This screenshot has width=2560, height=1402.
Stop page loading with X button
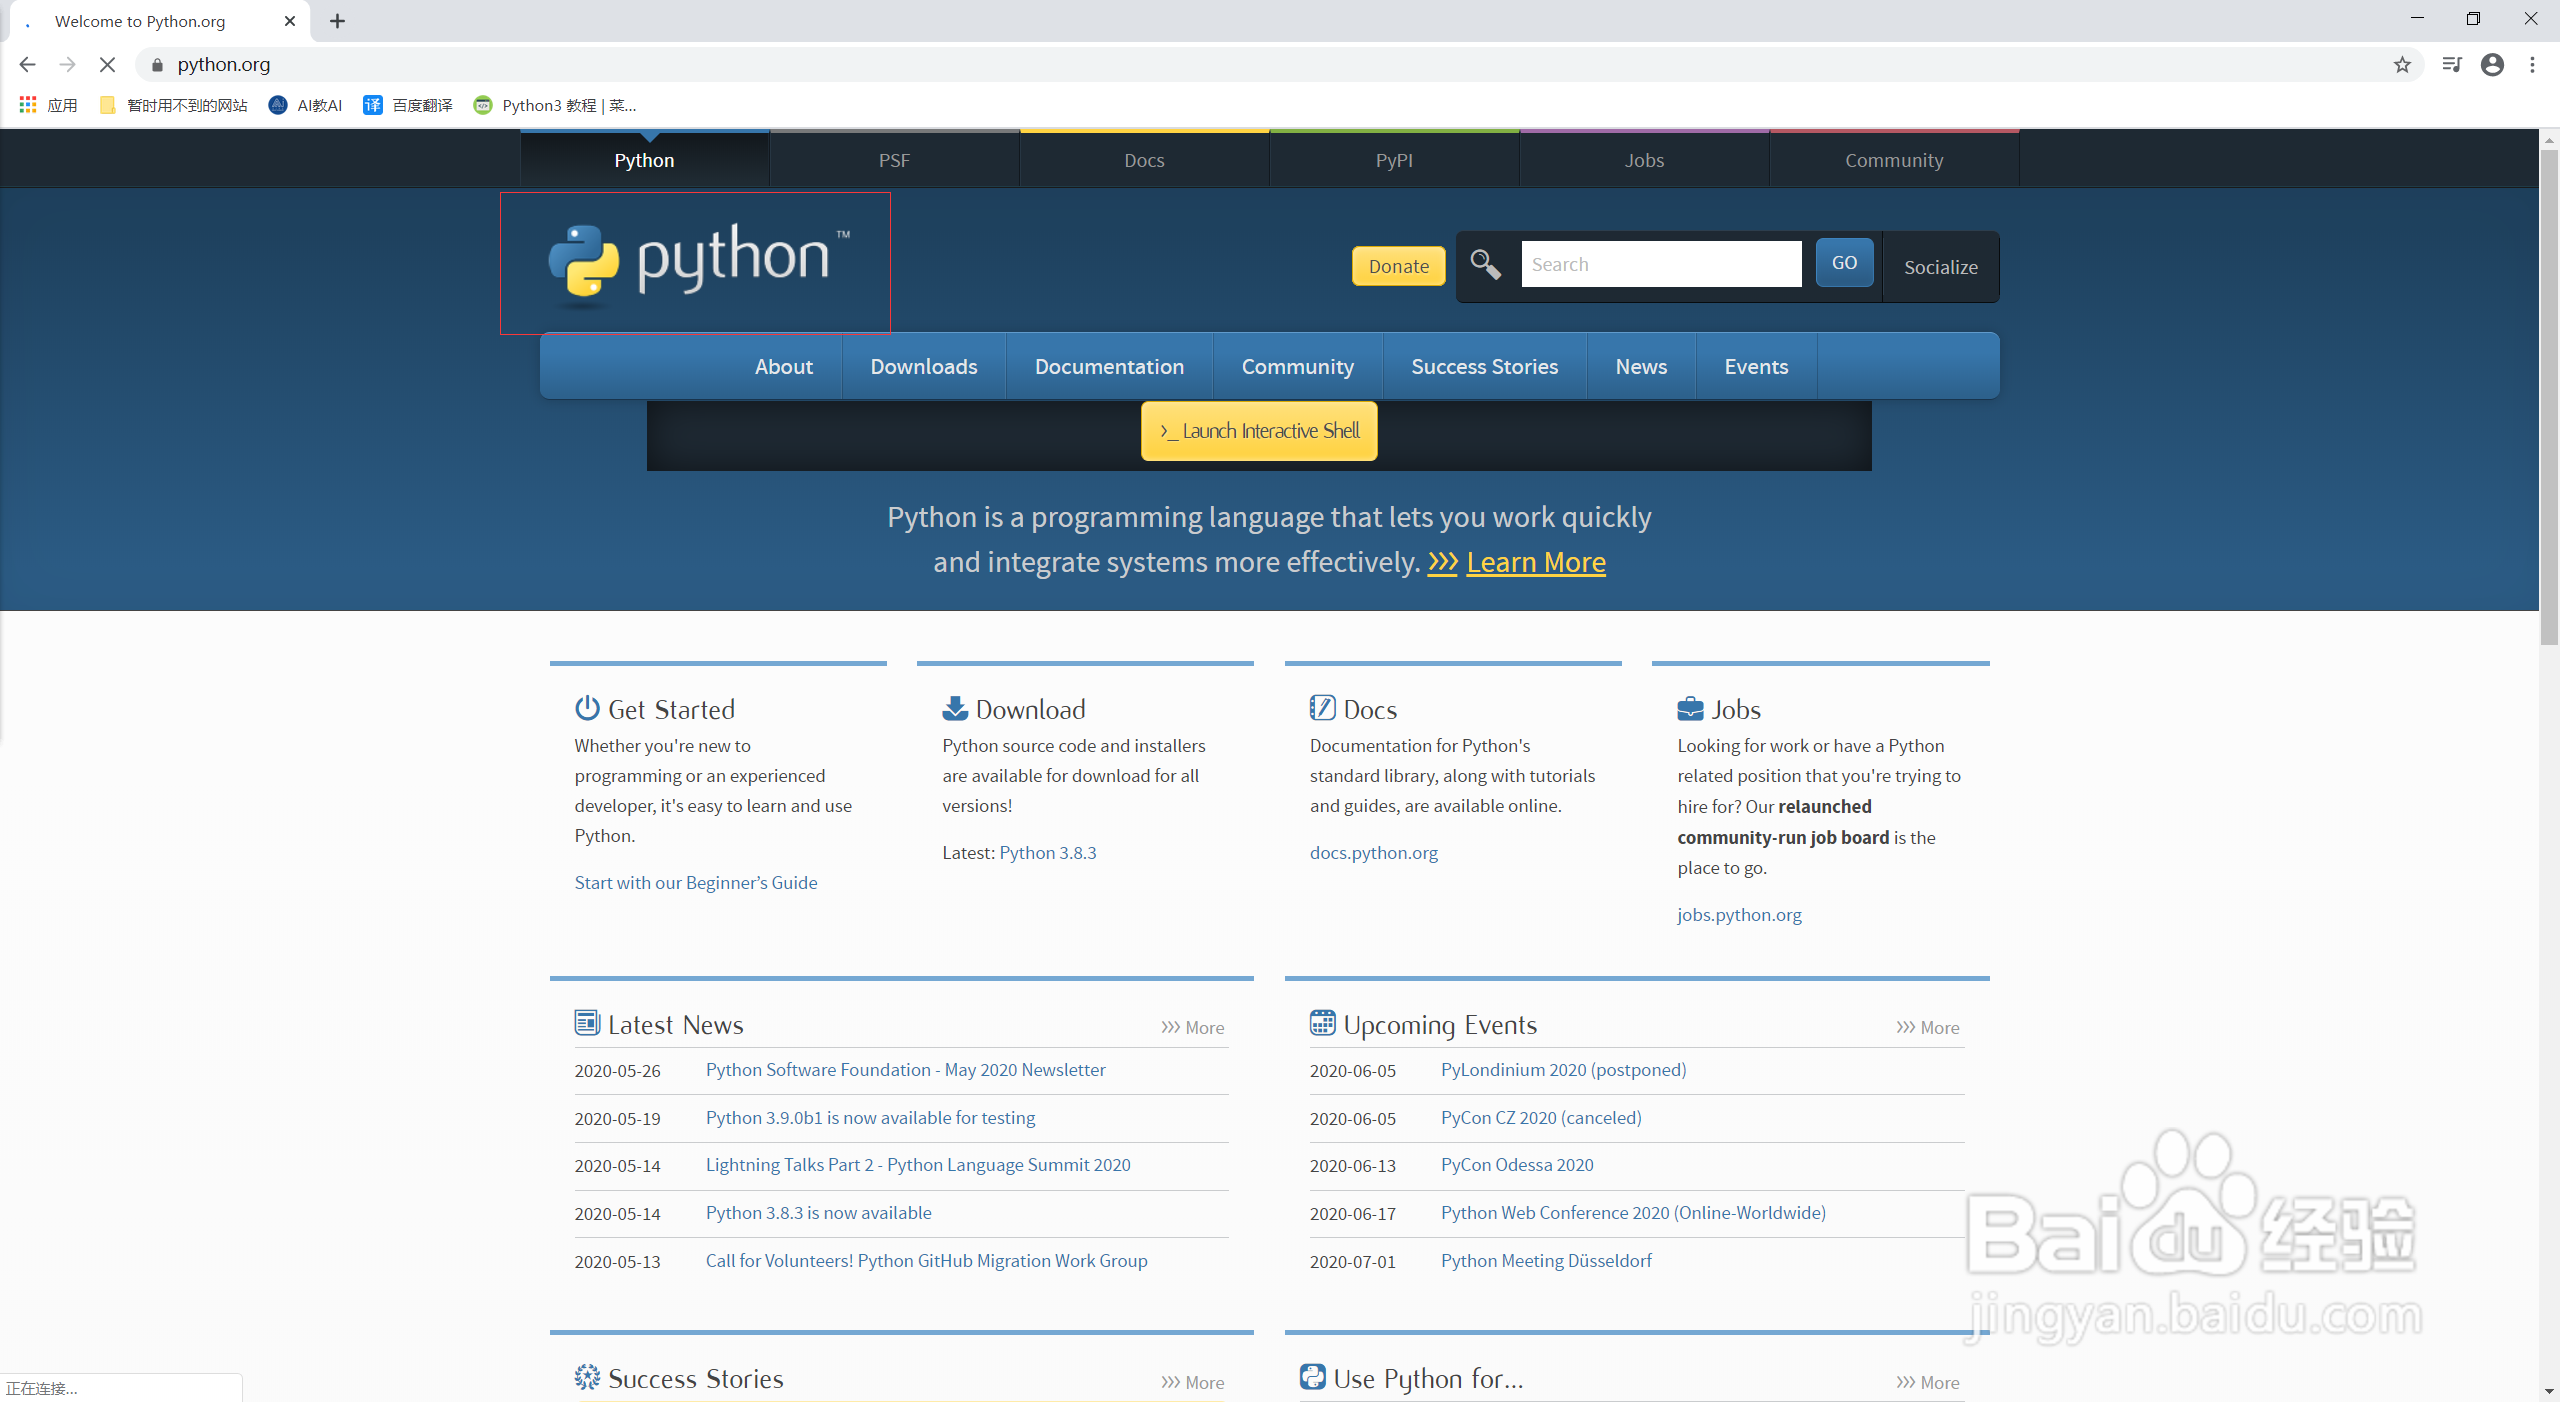(108, 65)
